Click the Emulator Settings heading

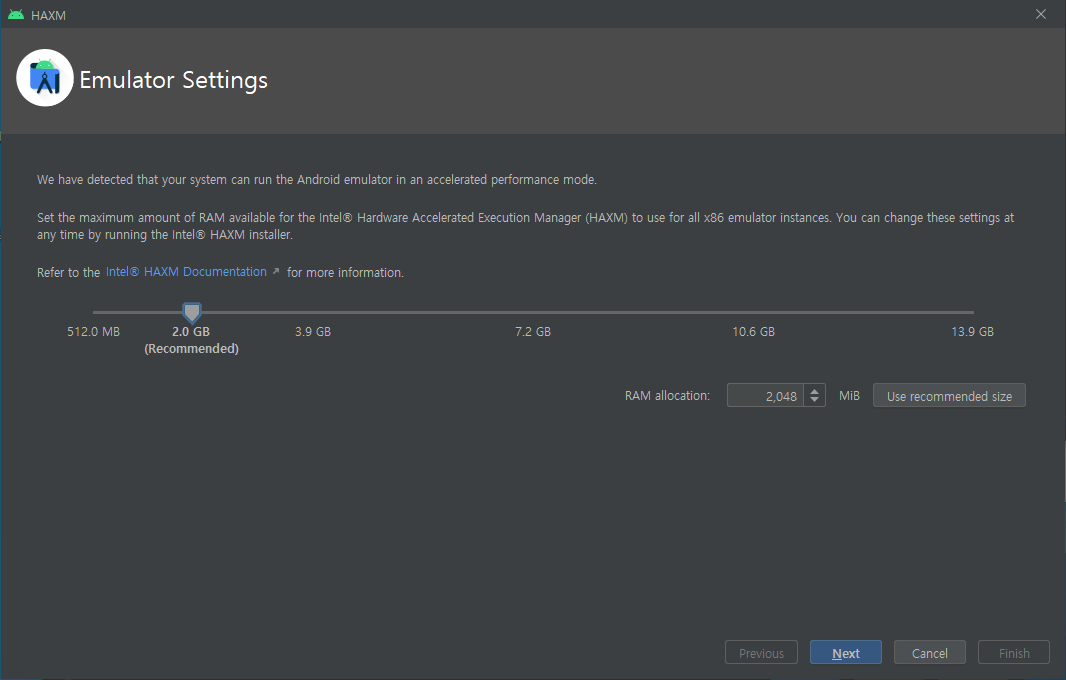[173, 80]
